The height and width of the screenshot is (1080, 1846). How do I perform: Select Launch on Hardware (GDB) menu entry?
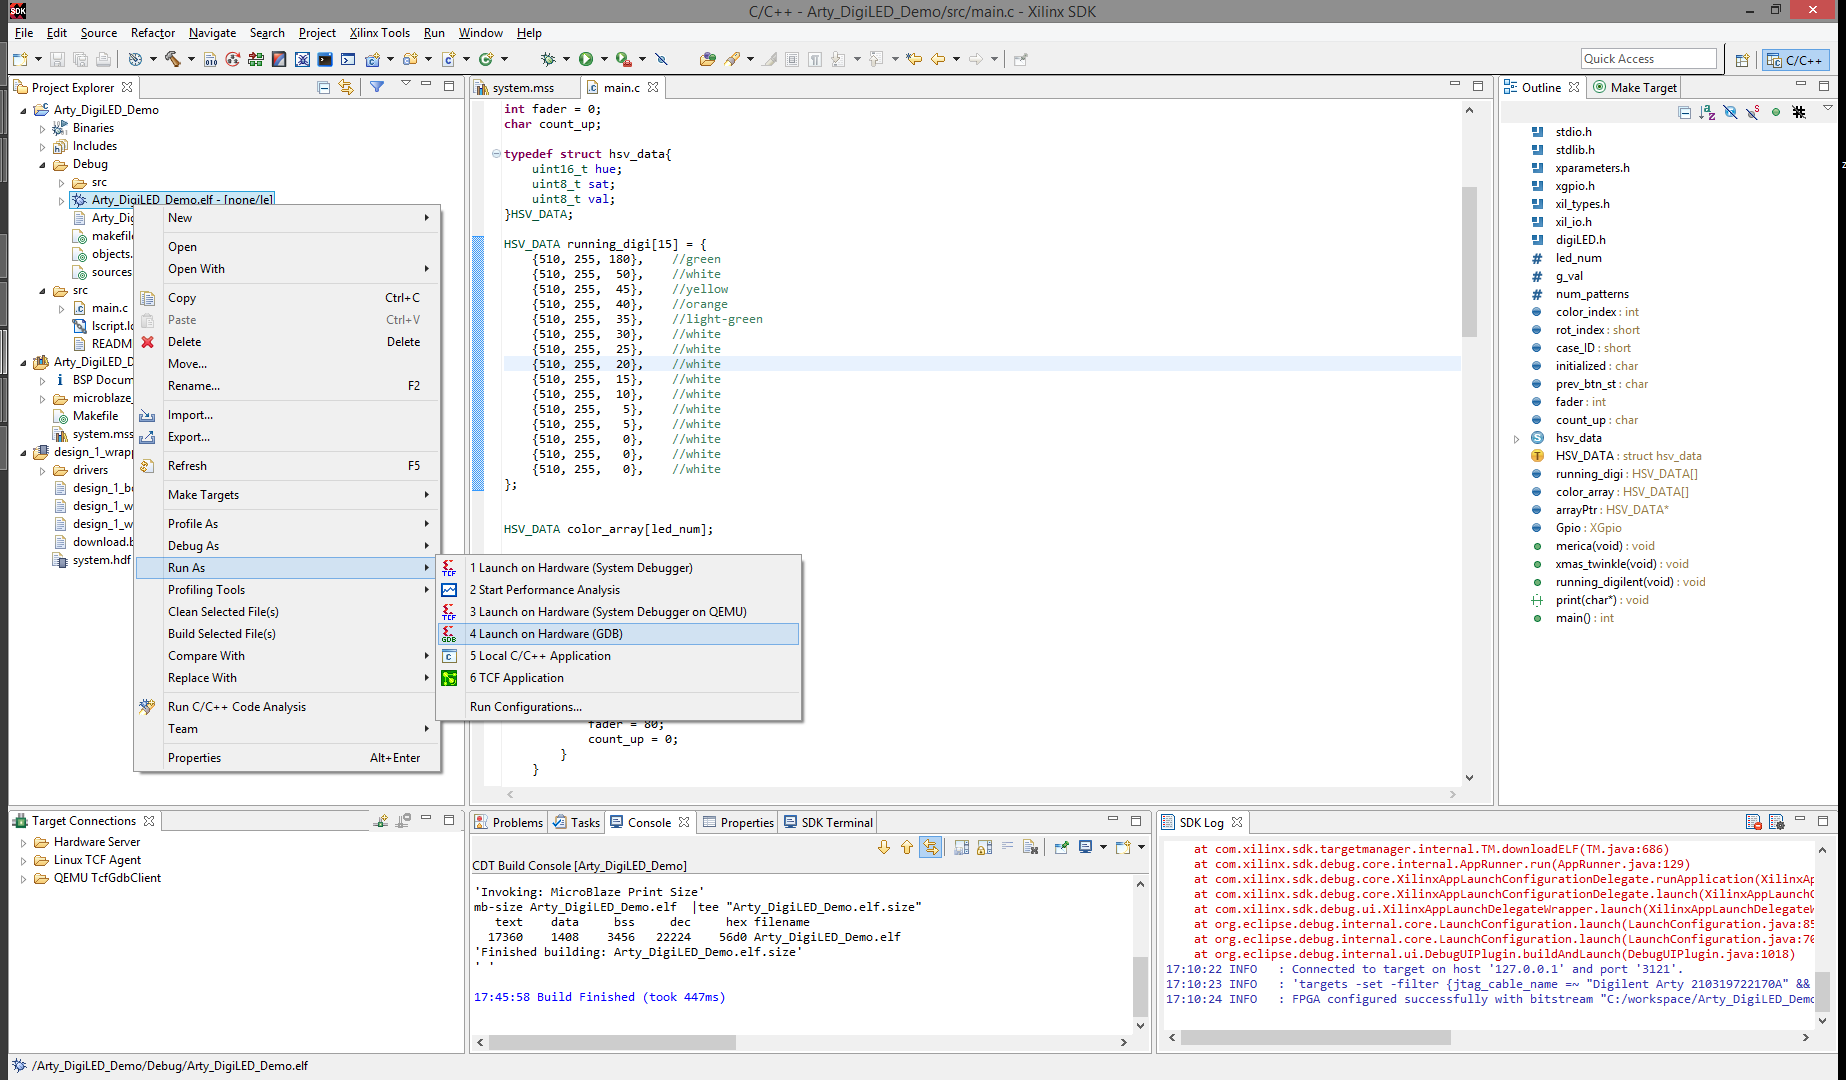coord(618,634)
